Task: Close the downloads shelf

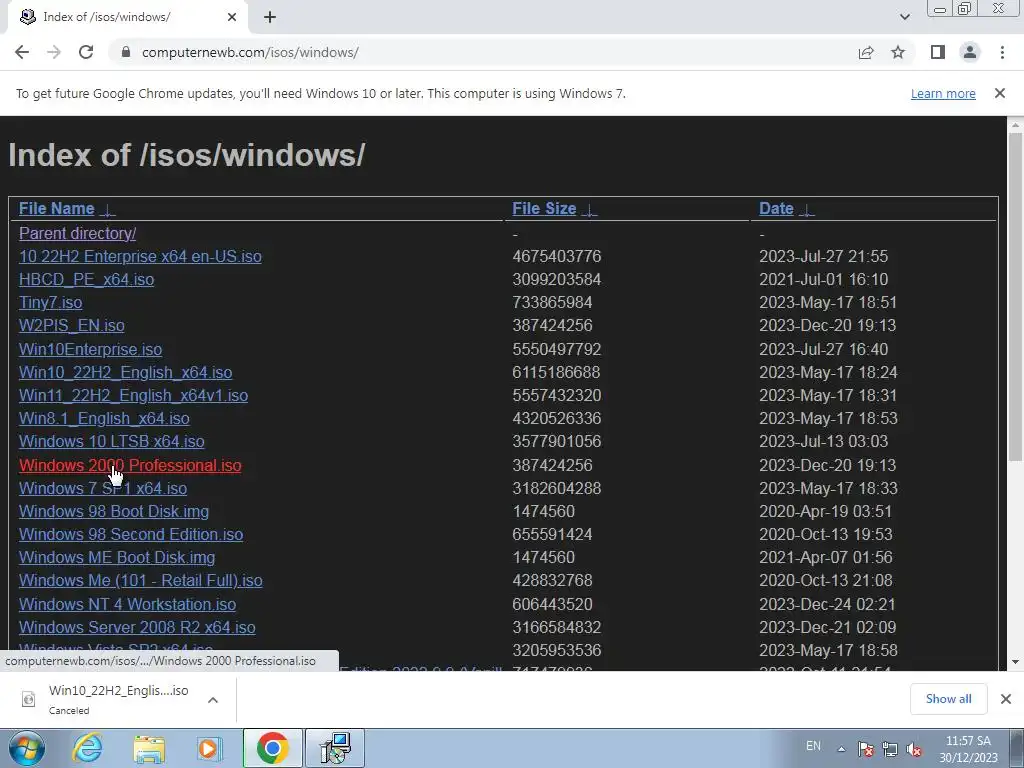Action: point(1006,699)
